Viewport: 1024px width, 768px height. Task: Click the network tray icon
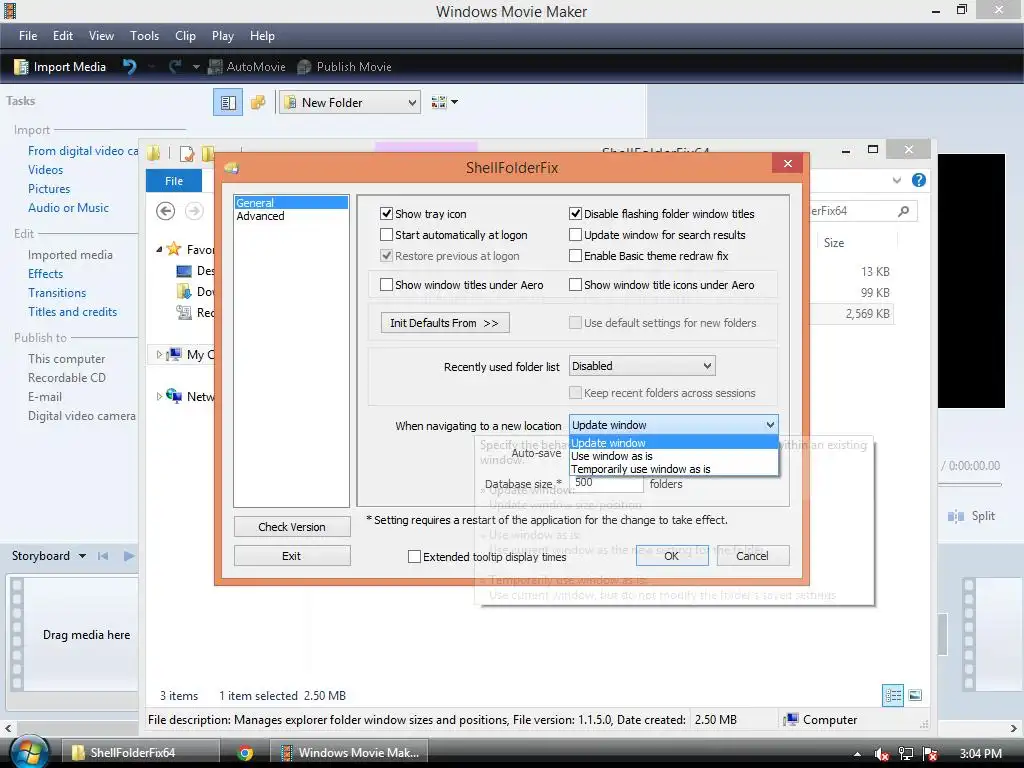[x=905, y=754]
